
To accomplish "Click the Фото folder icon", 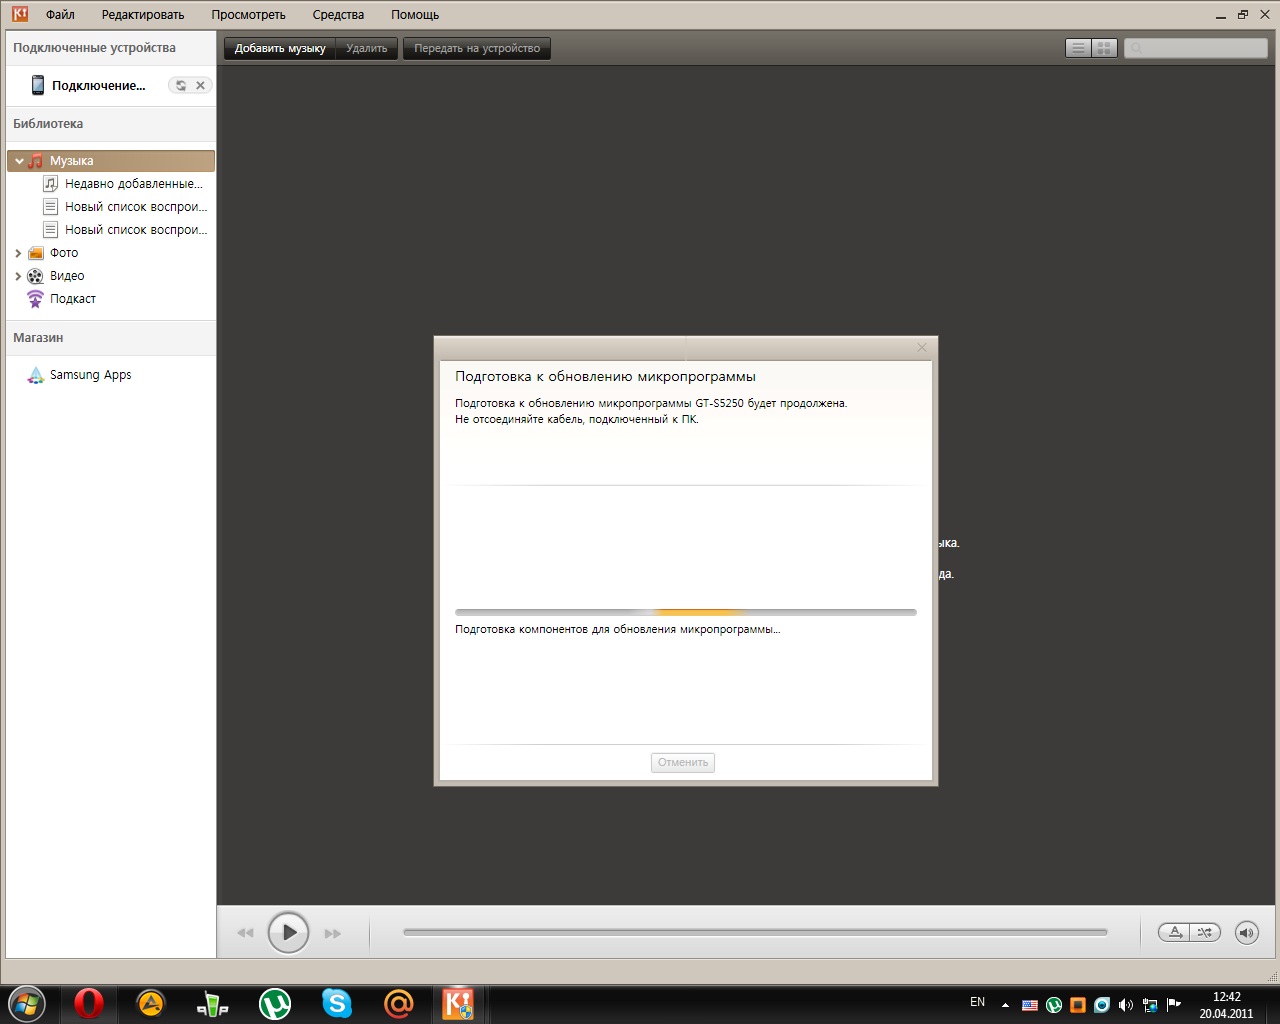I will click(x=36, y=253).
